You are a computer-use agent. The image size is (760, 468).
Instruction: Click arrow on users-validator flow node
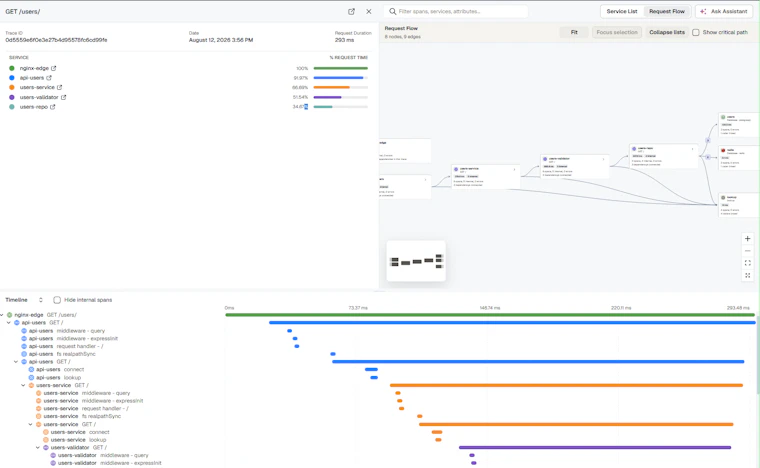(603, 159)
